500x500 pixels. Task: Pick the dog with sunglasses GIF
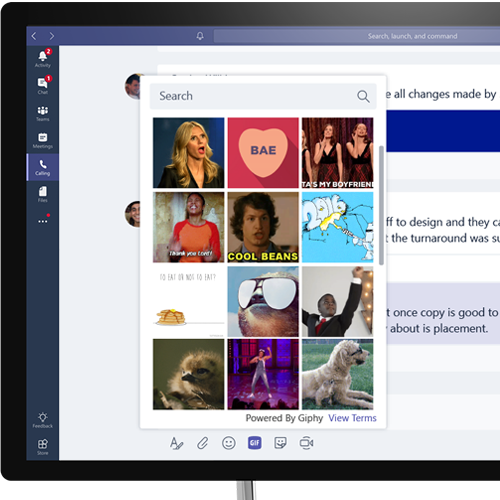pyautogui.click(x=338, y=374)
